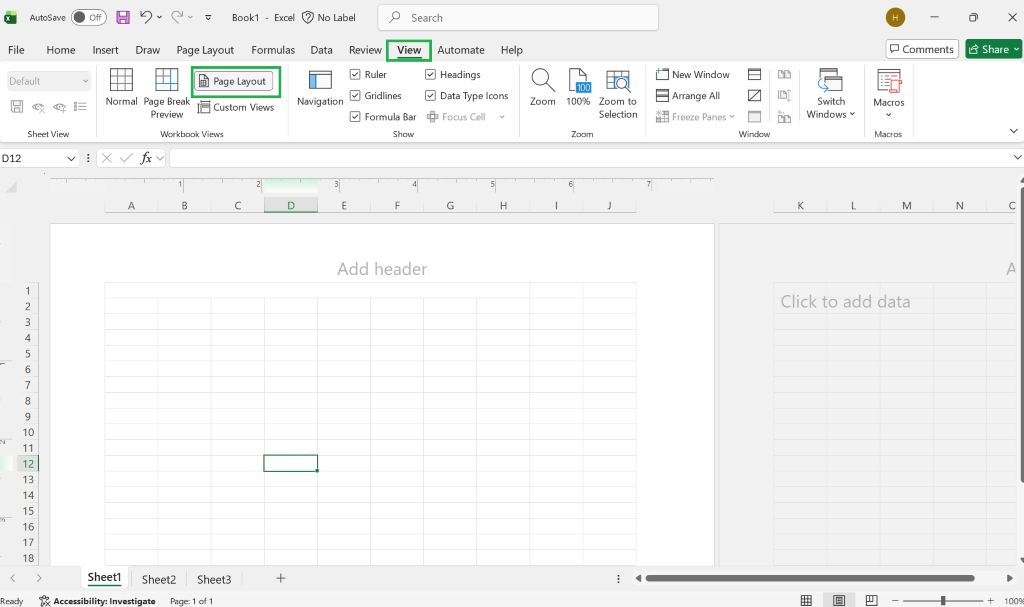Disable the Formula Bar checkbox
This screenshot has width=1024, height=607.
pyautogui.click(x=355, y=116)
